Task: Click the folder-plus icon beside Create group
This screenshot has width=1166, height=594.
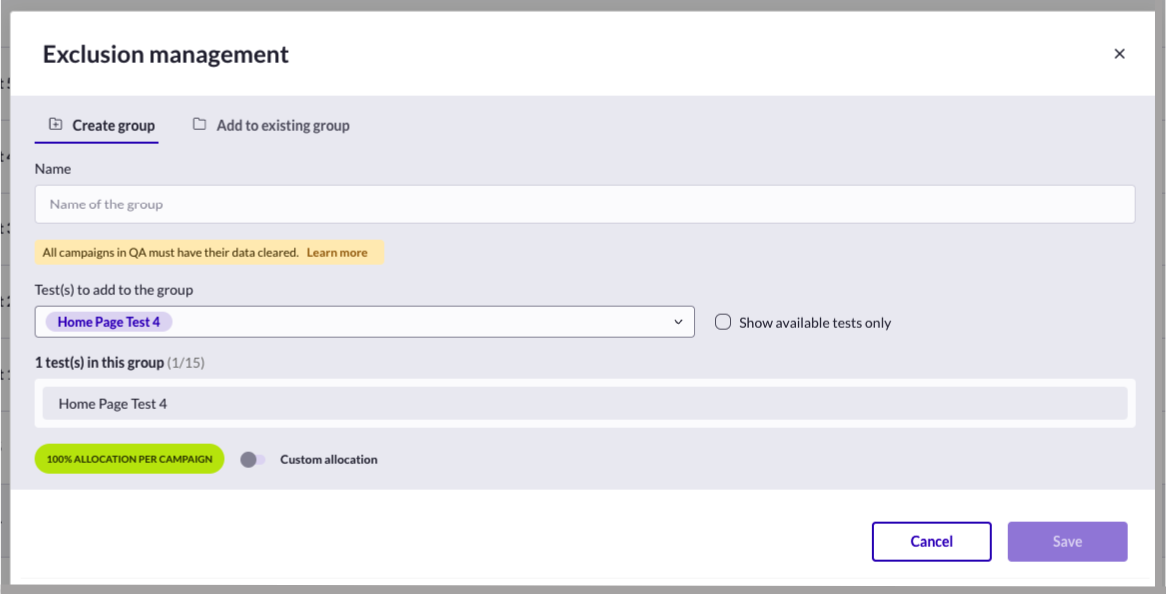Action: 55,124
